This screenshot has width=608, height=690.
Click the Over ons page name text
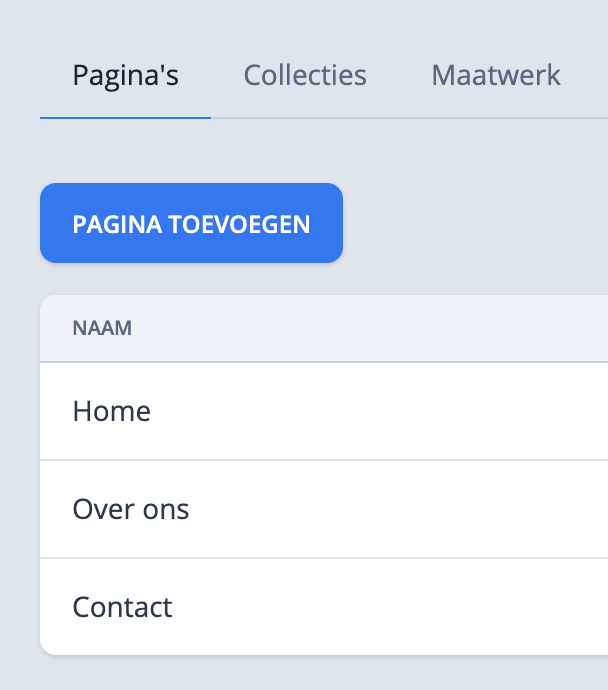131,509
